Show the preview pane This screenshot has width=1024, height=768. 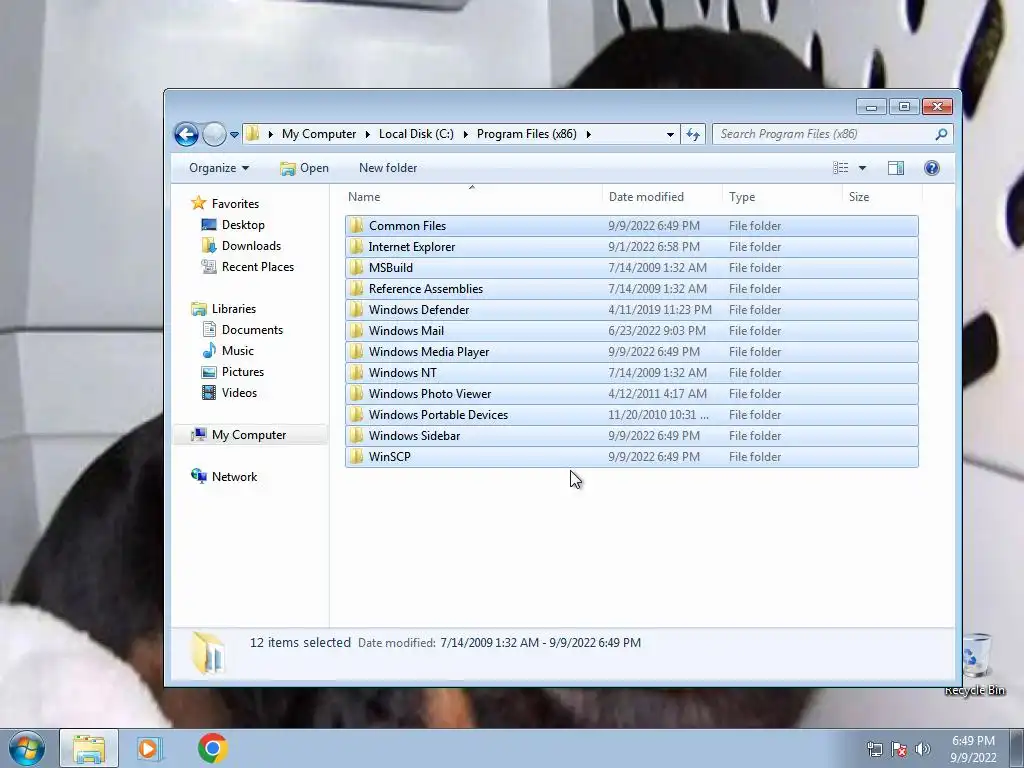(896, 168)
